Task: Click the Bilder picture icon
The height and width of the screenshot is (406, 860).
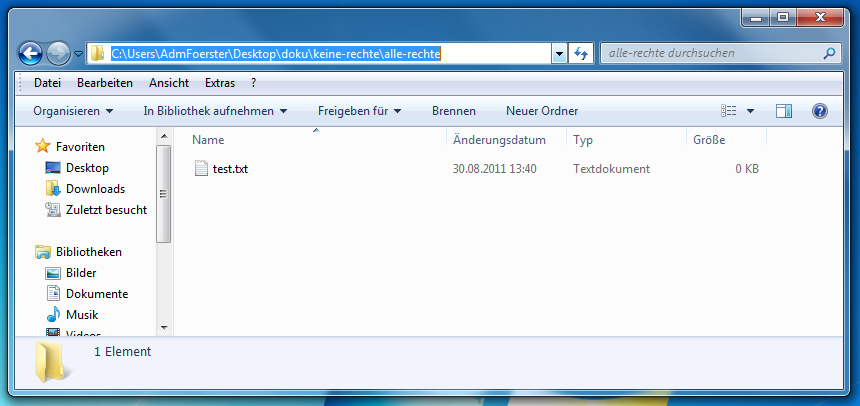Action: pyautogui.click(x=53, y=273)
